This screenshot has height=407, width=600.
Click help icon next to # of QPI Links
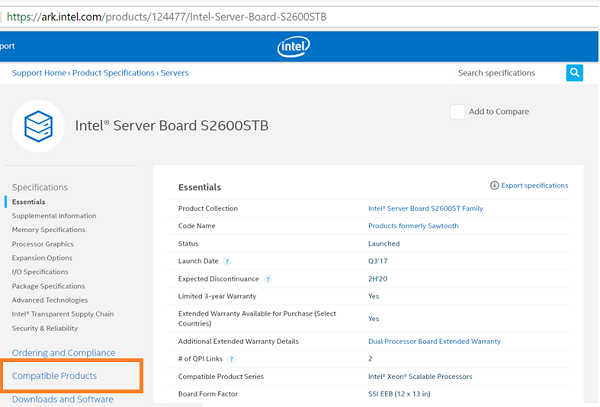[232, 358]
